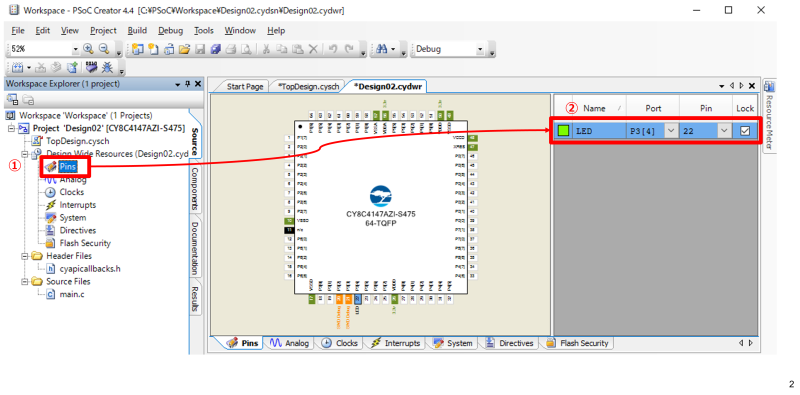Click the Program chip icon in toolbar
This screenshot has width=800, height=395.
pos(92,67)
